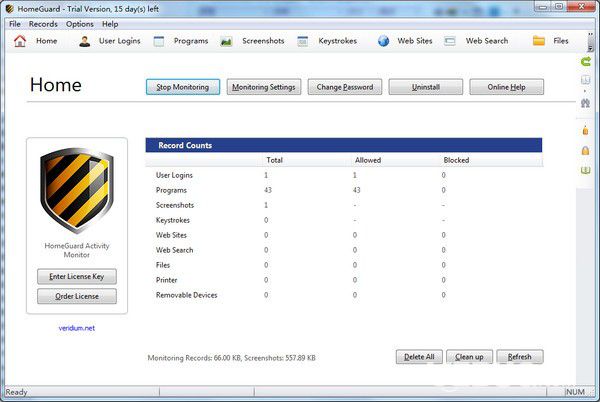This screenshot has width=600, height=402.
Task: Click the Stop Monitoring button
Action: pos(183,87)
